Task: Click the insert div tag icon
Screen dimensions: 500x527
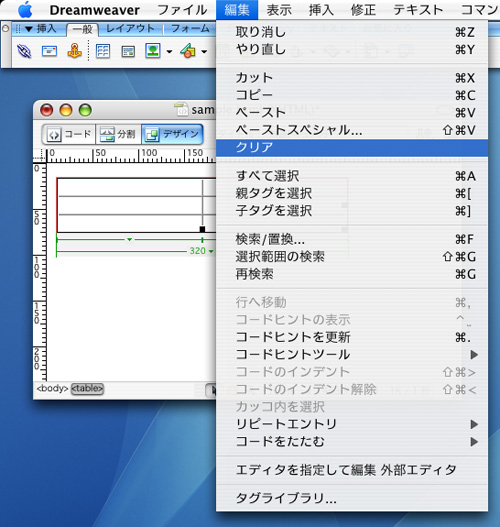Action: point(128,52)
